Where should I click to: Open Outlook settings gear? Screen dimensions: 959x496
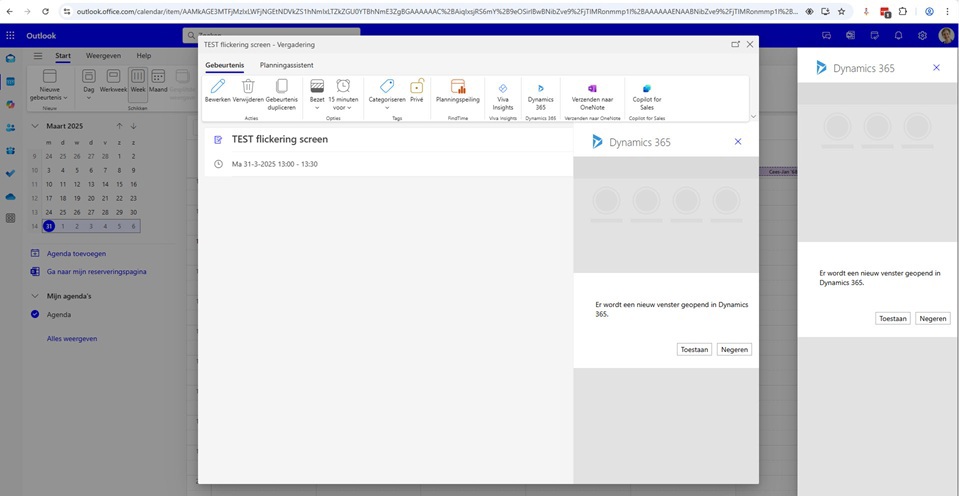tap(922, 35)
